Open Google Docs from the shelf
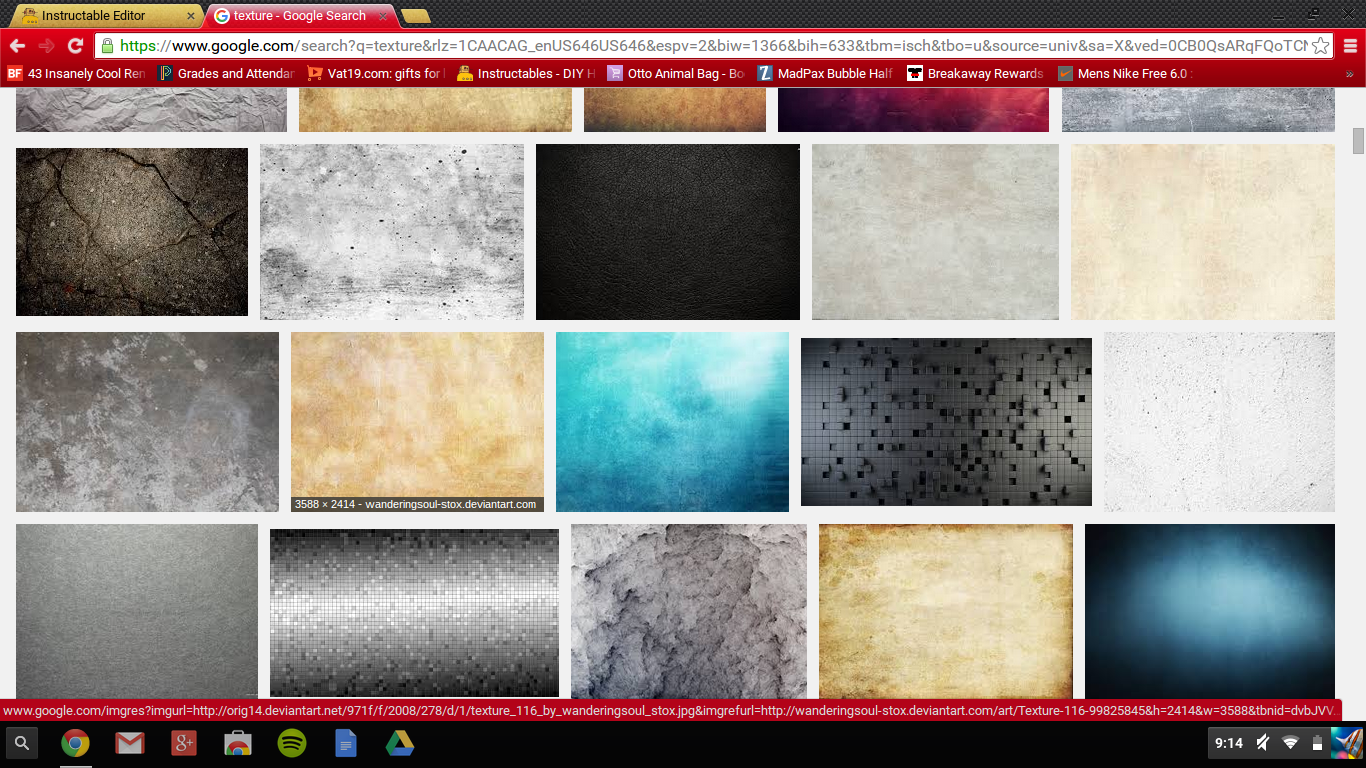The image size is (1366, 768). tap(345, 743)
